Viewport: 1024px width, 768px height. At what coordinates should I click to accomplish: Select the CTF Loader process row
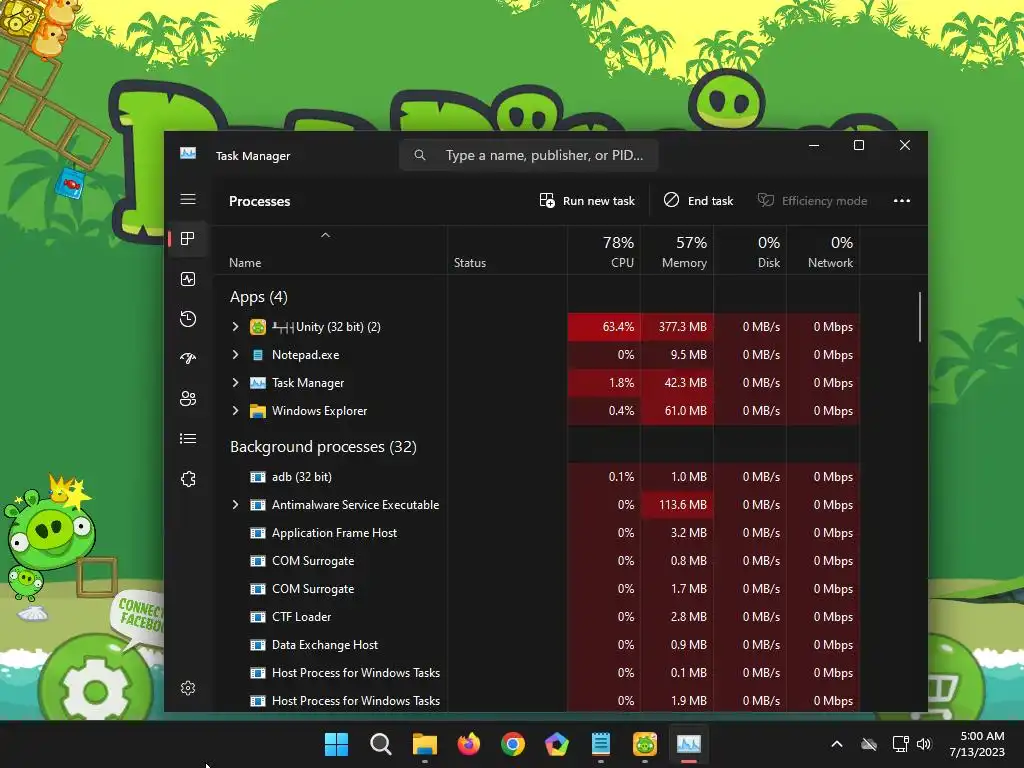(x=536, y=616)
